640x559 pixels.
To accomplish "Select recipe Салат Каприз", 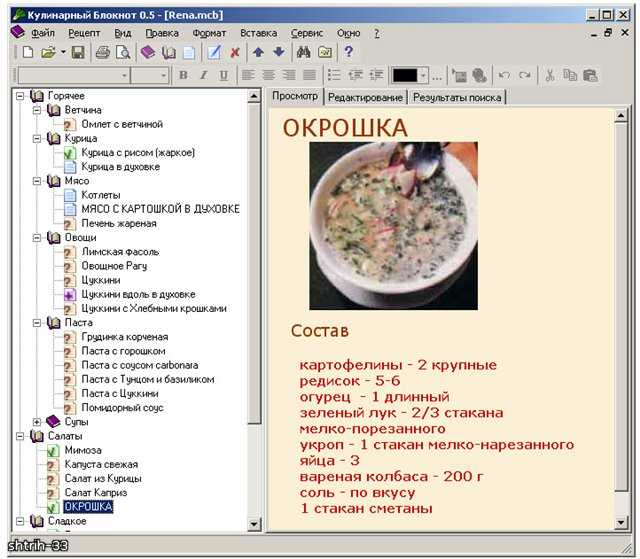I will [96, 492].
